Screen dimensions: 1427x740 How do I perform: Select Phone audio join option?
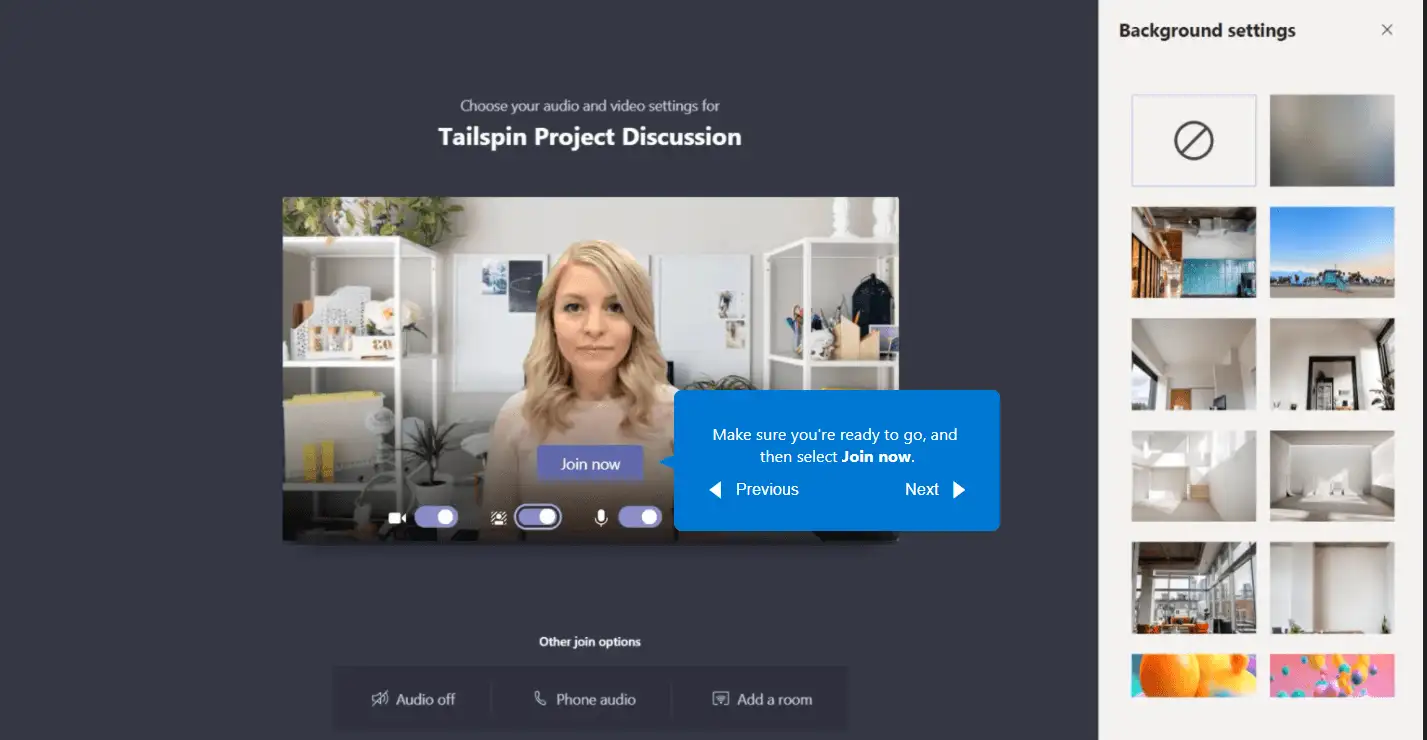[584, 699]
